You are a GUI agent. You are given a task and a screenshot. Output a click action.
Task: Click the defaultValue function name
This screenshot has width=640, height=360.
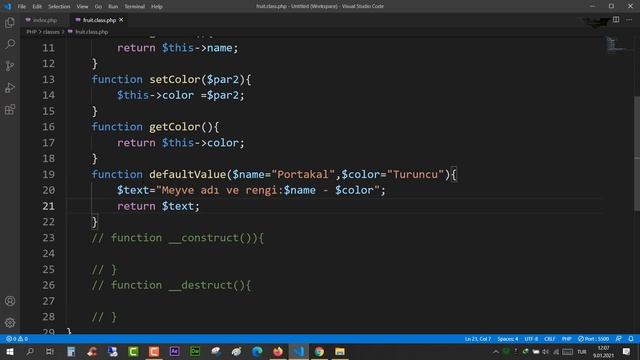pos(187,174)
